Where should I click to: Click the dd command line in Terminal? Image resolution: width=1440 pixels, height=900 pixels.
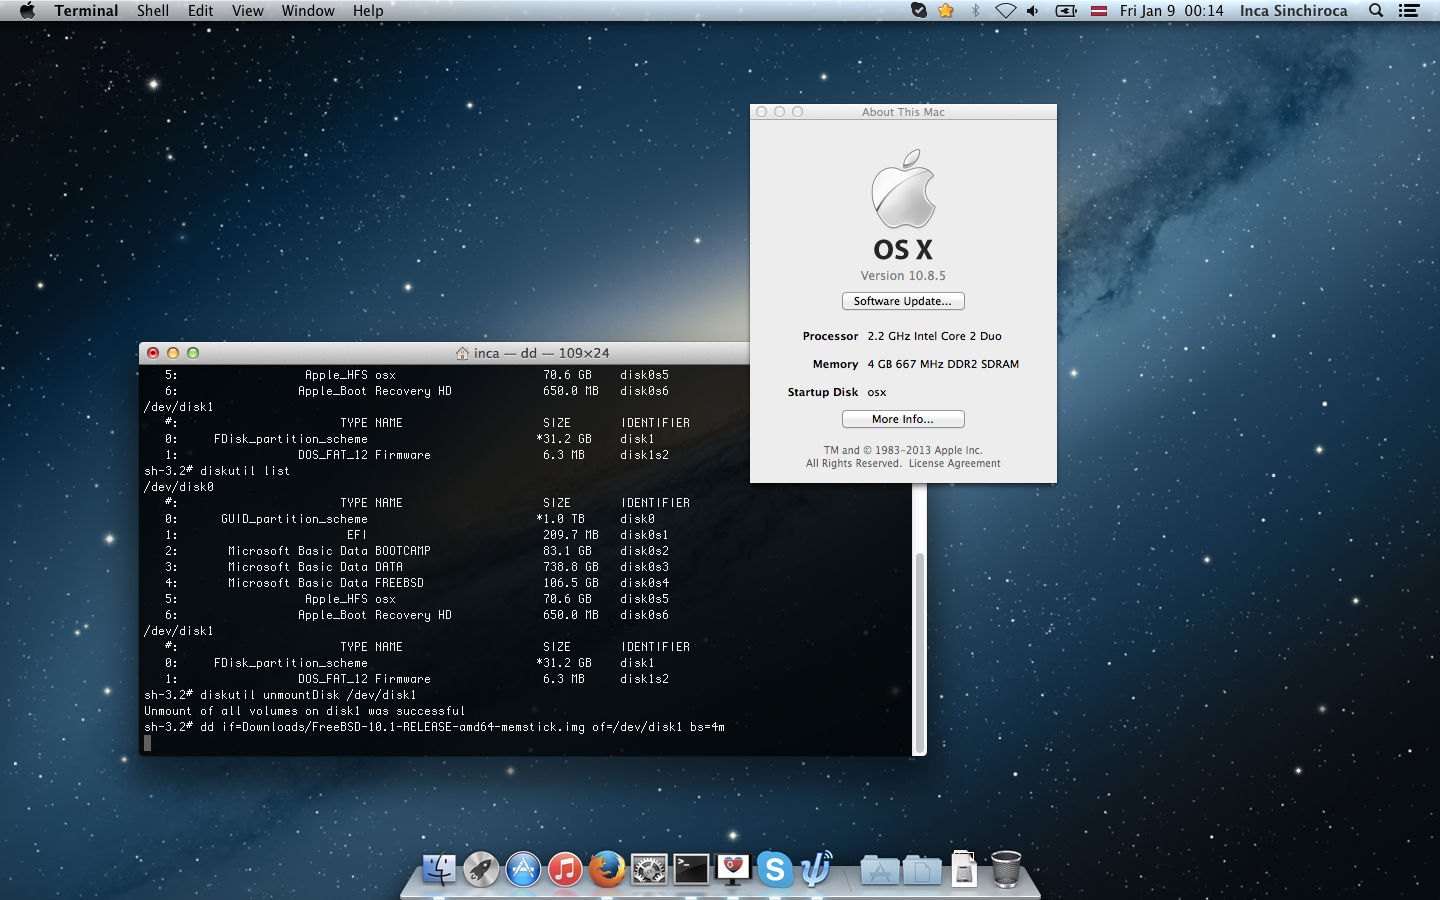coord(434,727)
